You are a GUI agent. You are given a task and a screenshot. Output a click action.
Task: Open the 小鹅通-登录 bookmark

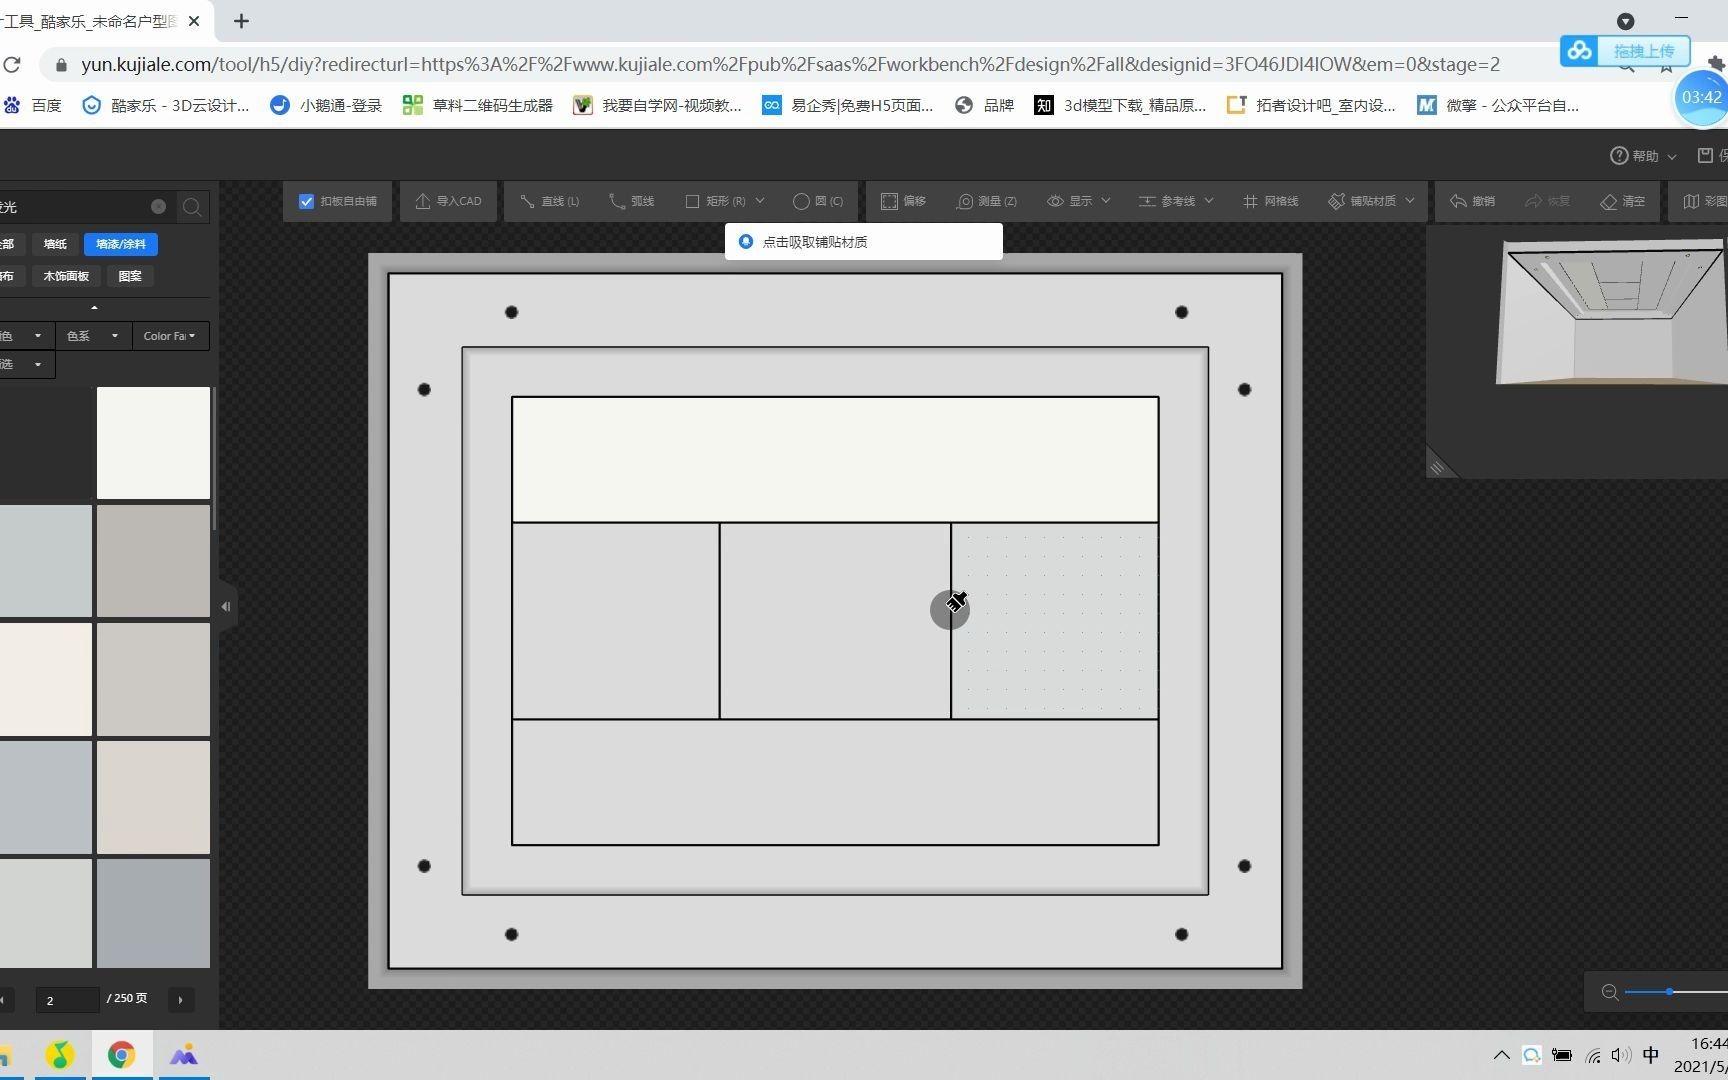326,105
